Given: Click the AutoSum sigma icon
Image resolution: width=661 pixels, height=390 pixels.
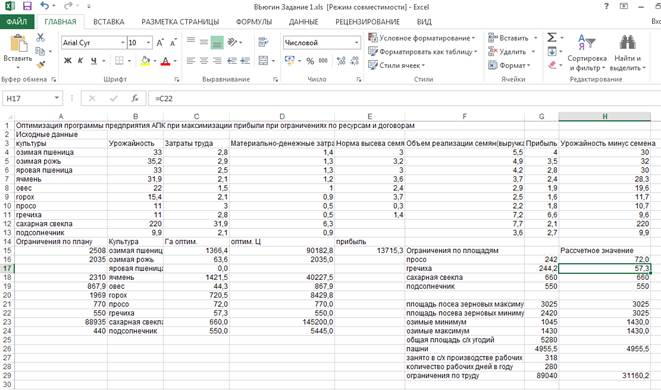Looking at the screenshot, I should coord(552,38).
